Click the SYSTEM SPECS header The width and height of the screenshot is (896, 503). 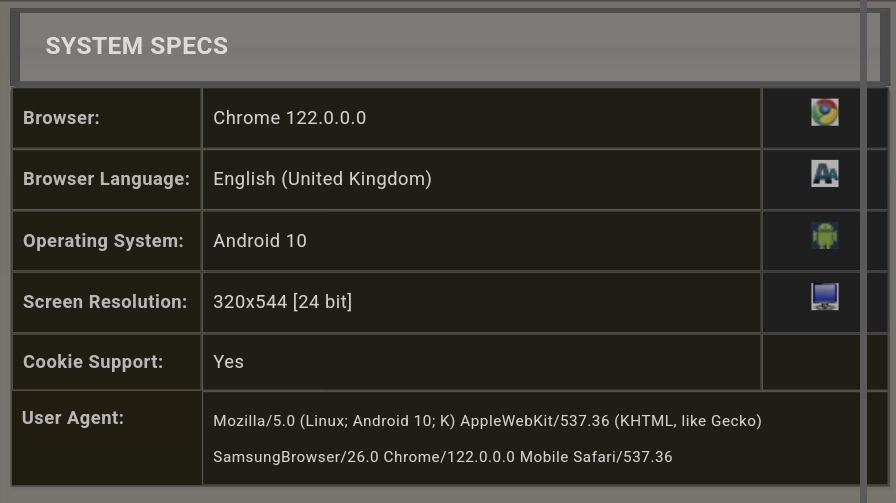point(137,46)
